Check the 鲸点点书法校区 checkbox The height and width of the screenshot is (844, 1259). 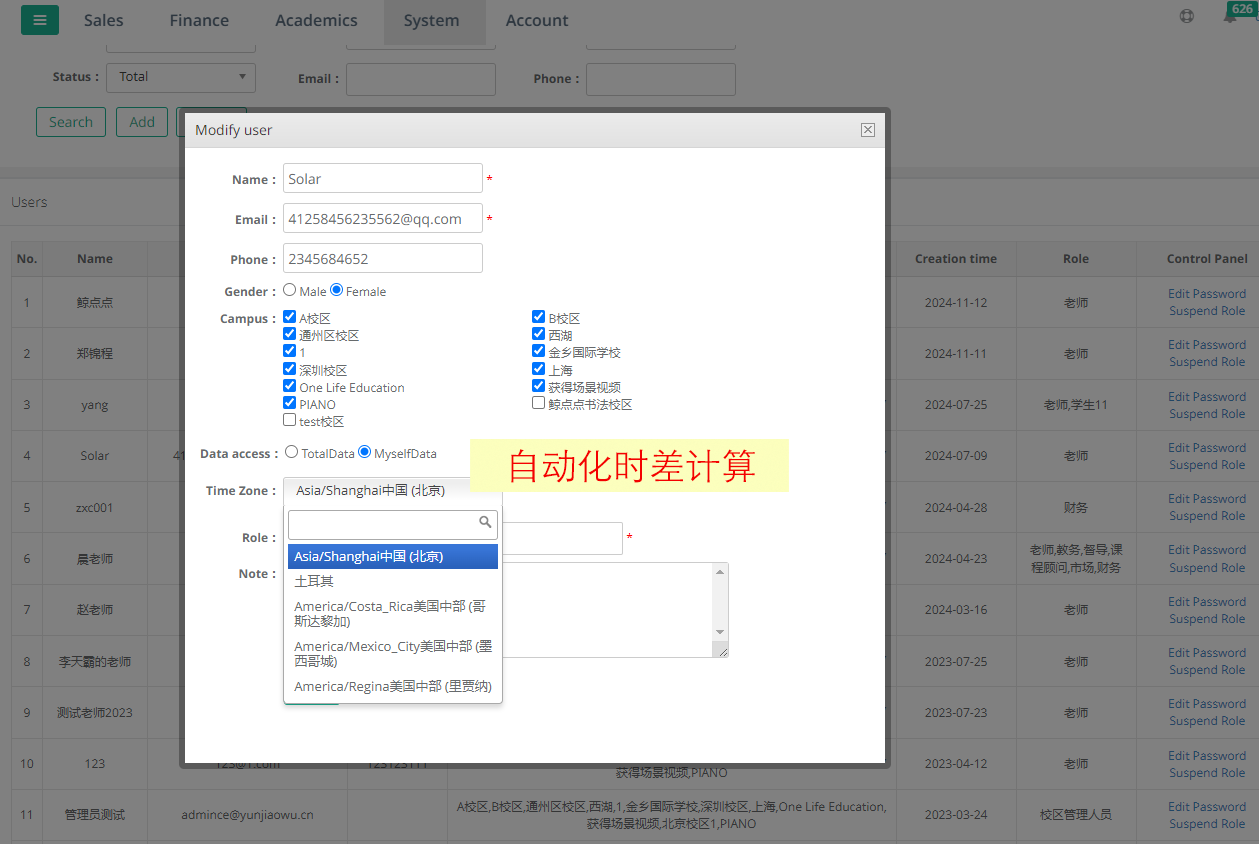click(x=539, y=404)
